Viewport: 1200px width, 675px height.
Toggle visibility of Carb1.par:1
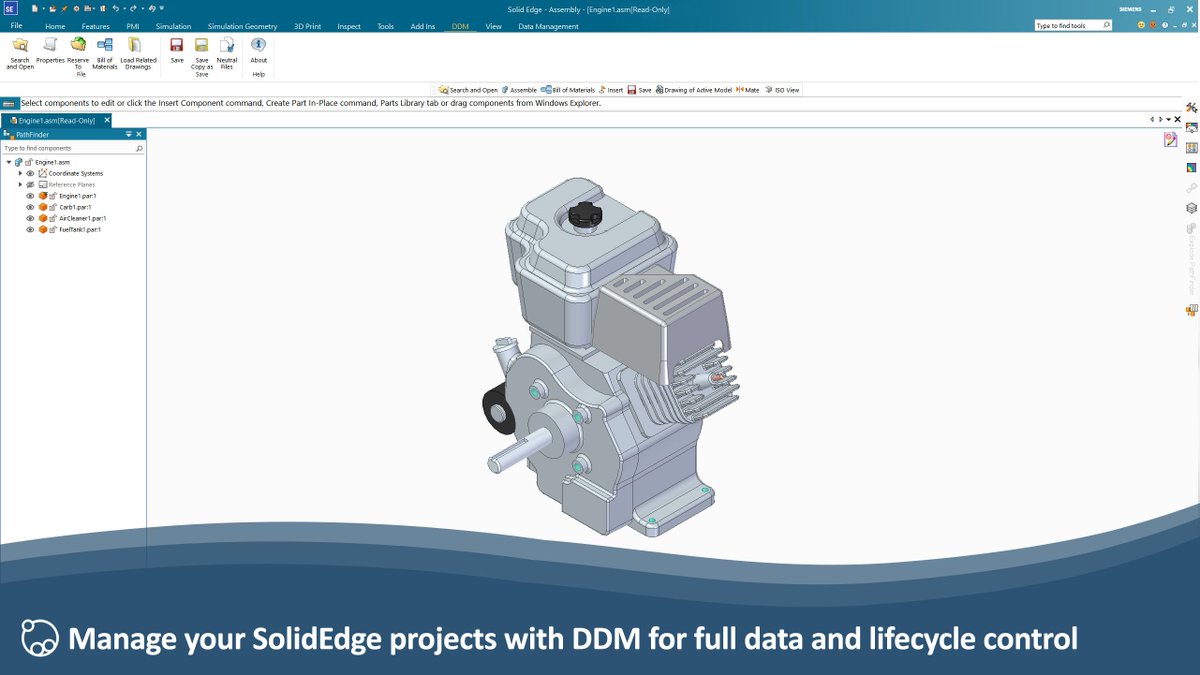(30, 206)
